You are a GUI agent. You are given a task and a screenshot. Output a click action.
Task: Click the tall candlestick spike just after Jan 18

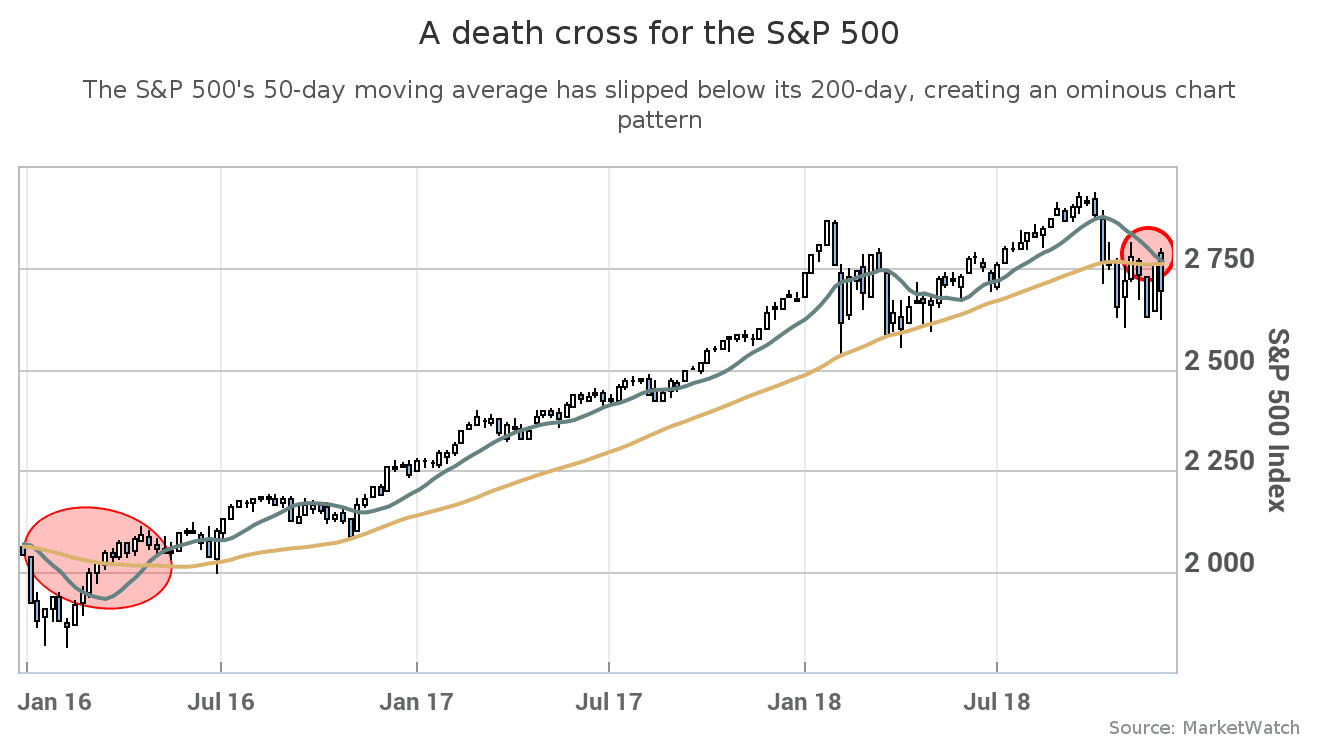click(829, 240)
